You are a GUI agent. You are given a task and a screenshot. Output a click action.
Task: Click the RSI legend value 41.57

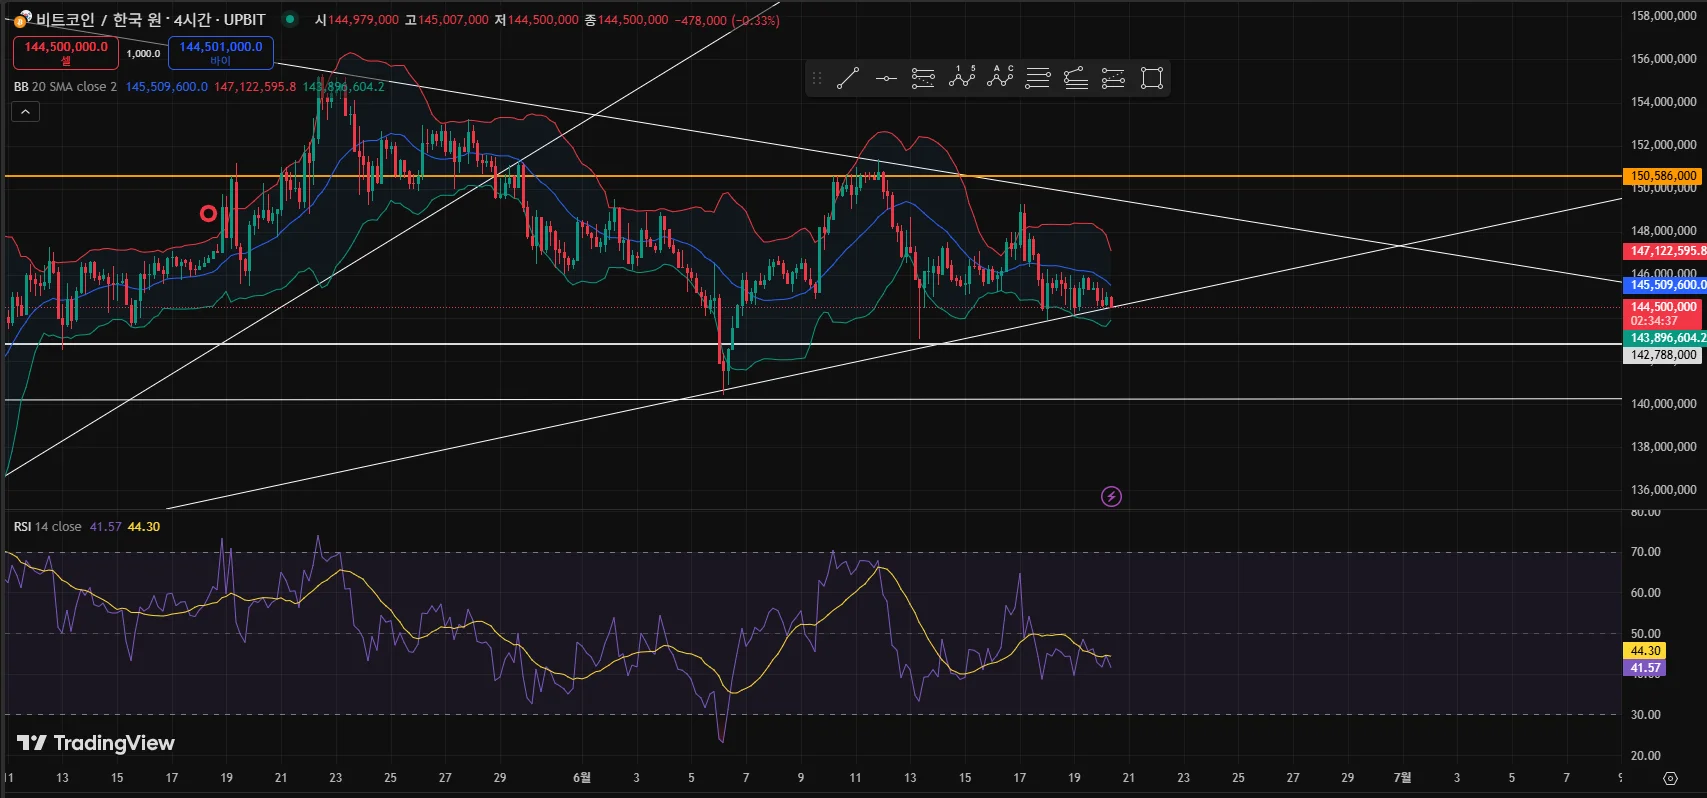tap(105, 527)
